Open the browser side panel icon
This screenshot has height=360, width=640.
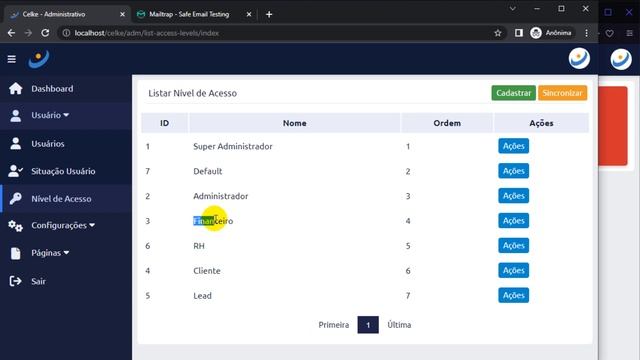[518, 33]
